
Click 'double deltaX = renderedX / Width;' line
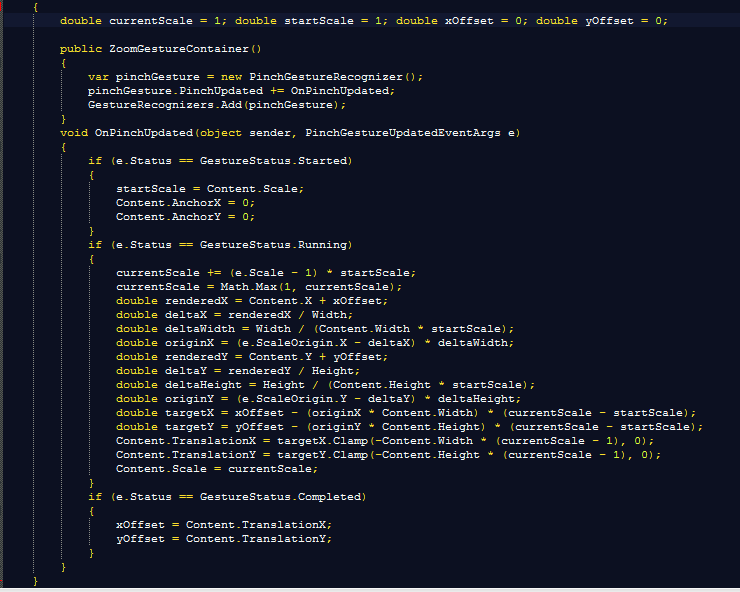pyautogui.click(x=235, y=315)
